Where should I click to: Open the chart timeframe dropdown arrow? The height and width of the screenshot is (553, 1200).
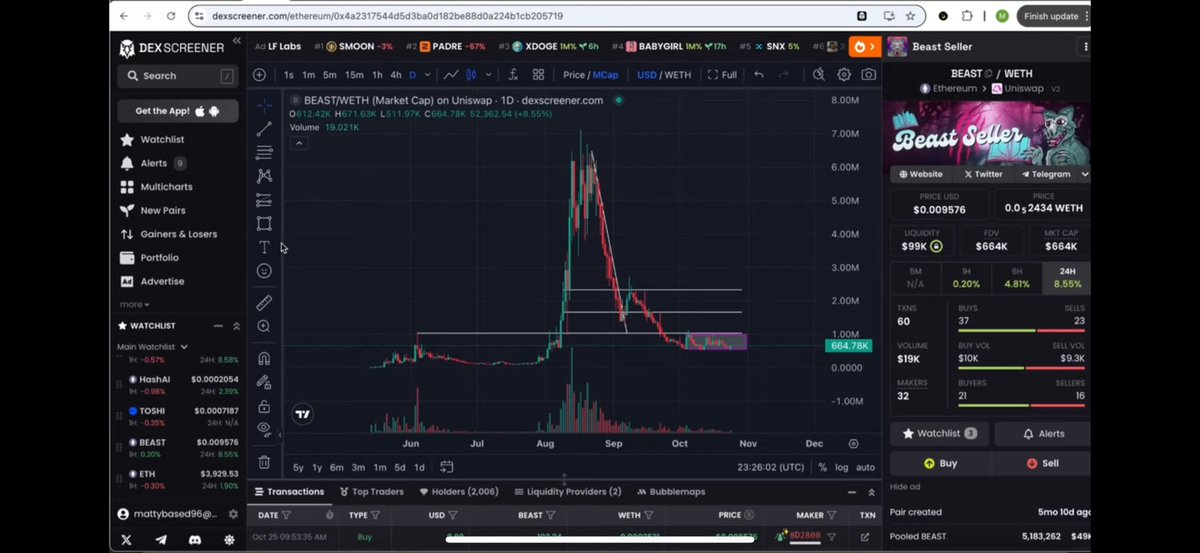[x=428, y=75]
